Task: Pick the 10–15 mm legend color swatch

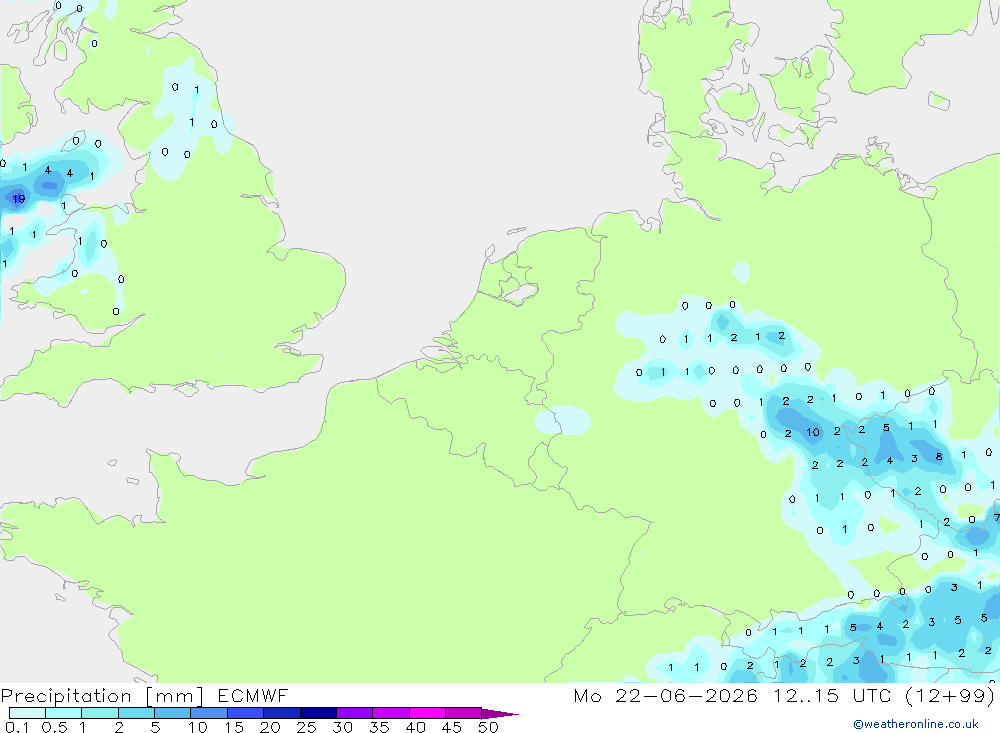Action: [209, 713]
